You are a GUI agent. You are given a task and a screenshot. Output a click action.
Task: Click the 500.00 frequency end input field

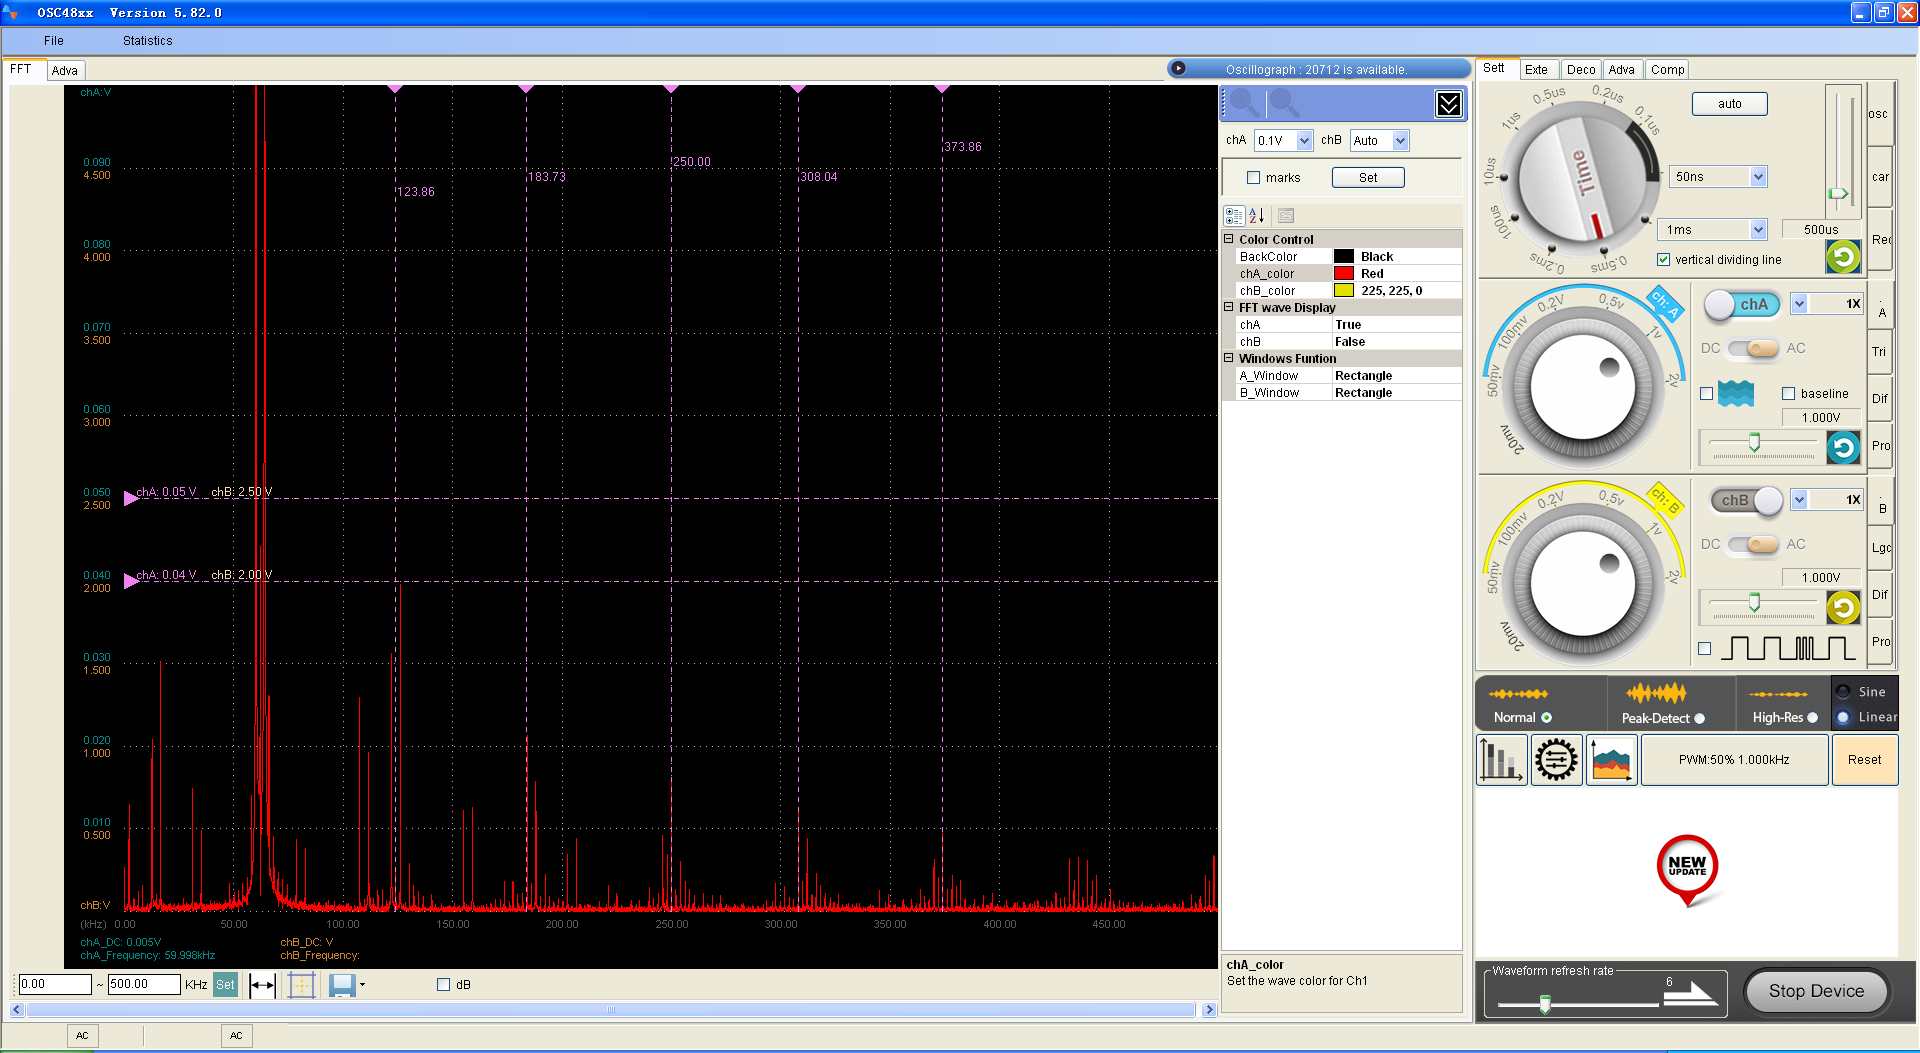(x=143, y=984)
